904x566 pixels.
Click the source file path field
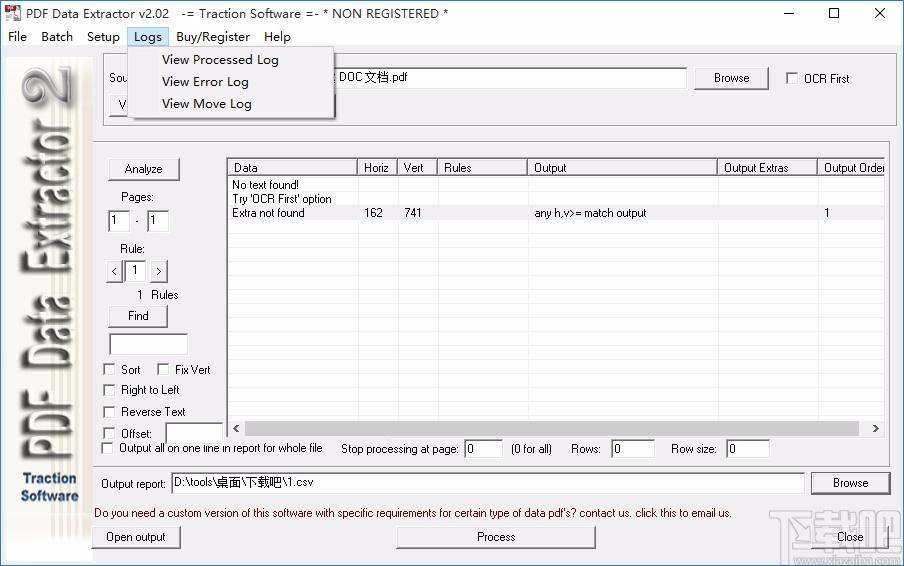510,78
